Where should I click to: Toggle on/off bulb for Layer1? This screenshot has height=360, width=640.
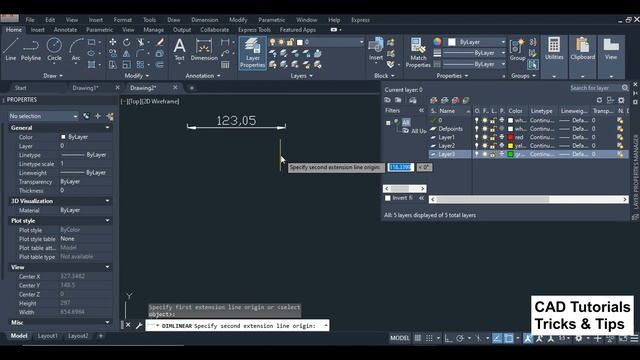[476, 137]
